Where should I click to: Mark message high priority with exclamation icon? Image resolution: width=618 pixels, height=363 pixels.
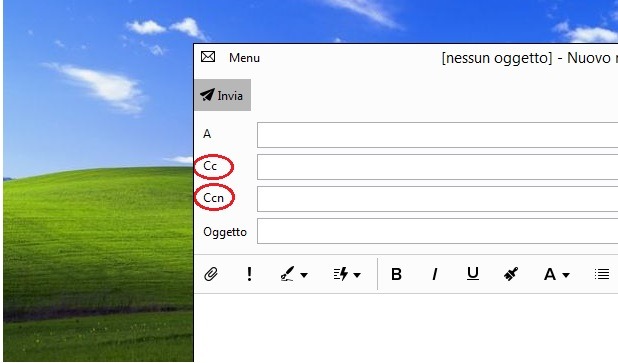point(249,274)
